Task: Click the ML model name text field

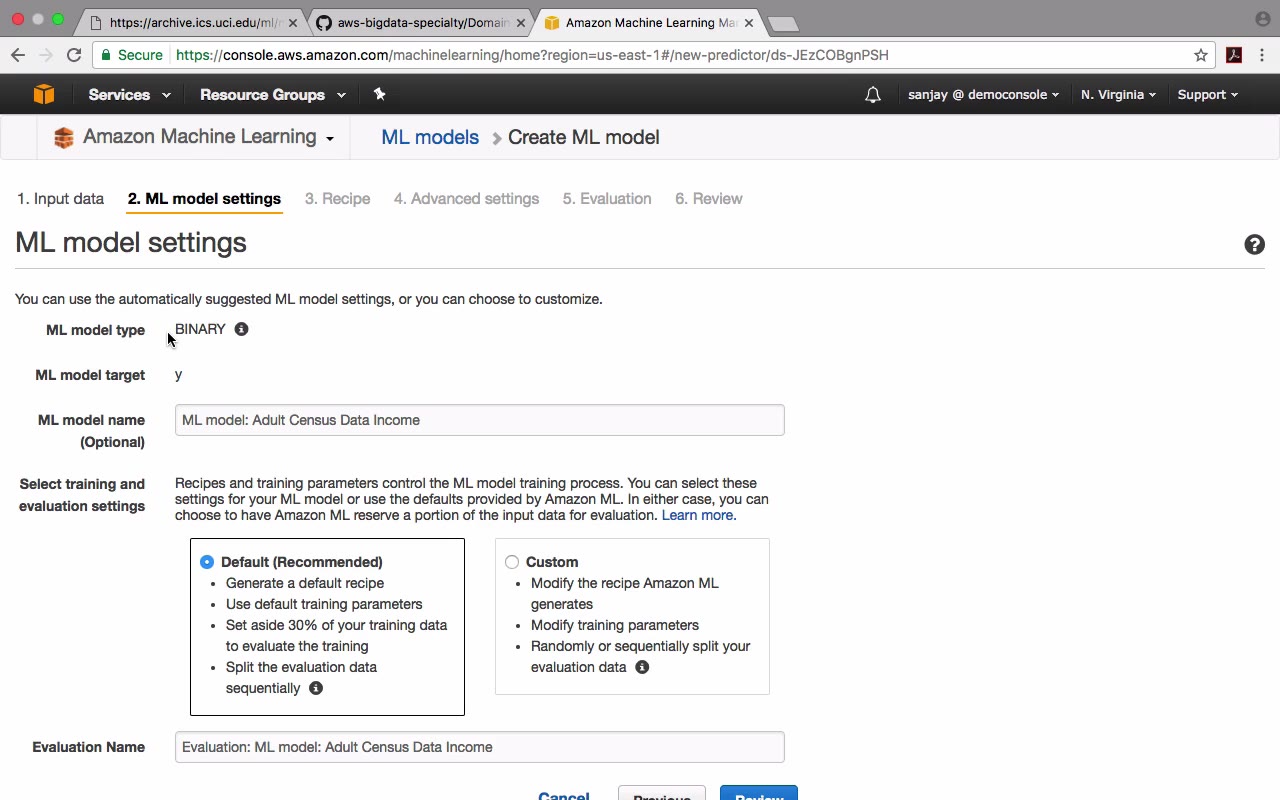Action: pos(479,420)
